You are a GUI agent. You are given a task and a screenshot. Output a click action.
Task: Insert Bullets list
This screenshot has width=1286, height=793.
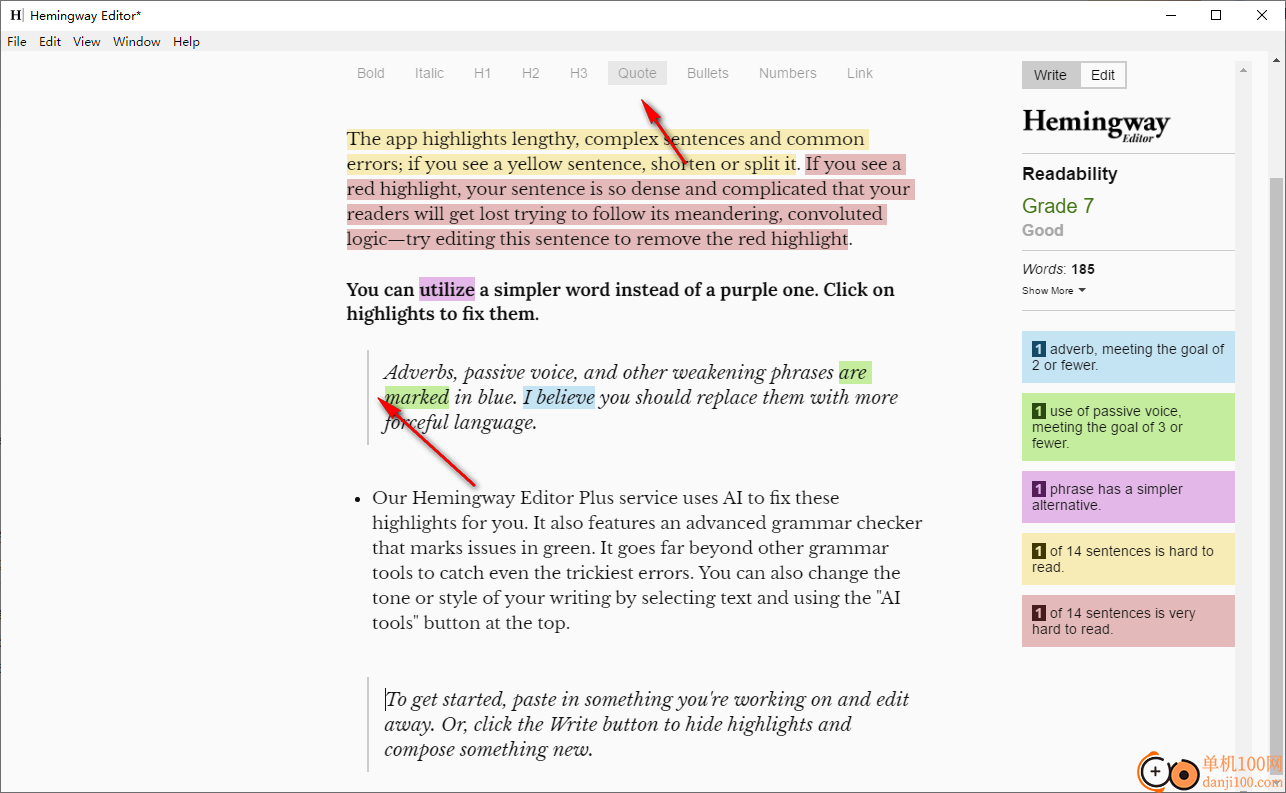pos(708,73)
